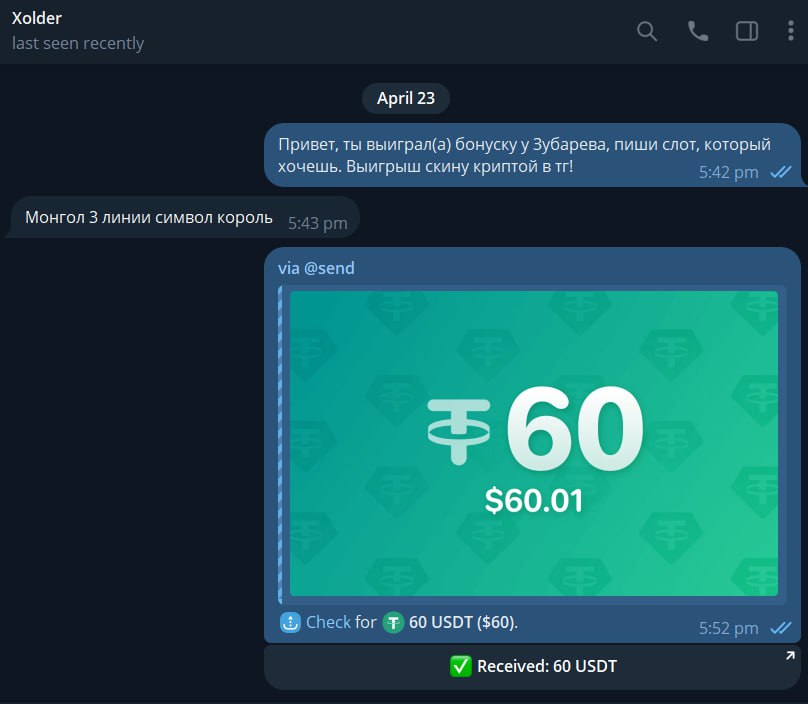
Task: Open the @send bot link
Action: pyautogui.click(x=329, y=268)
